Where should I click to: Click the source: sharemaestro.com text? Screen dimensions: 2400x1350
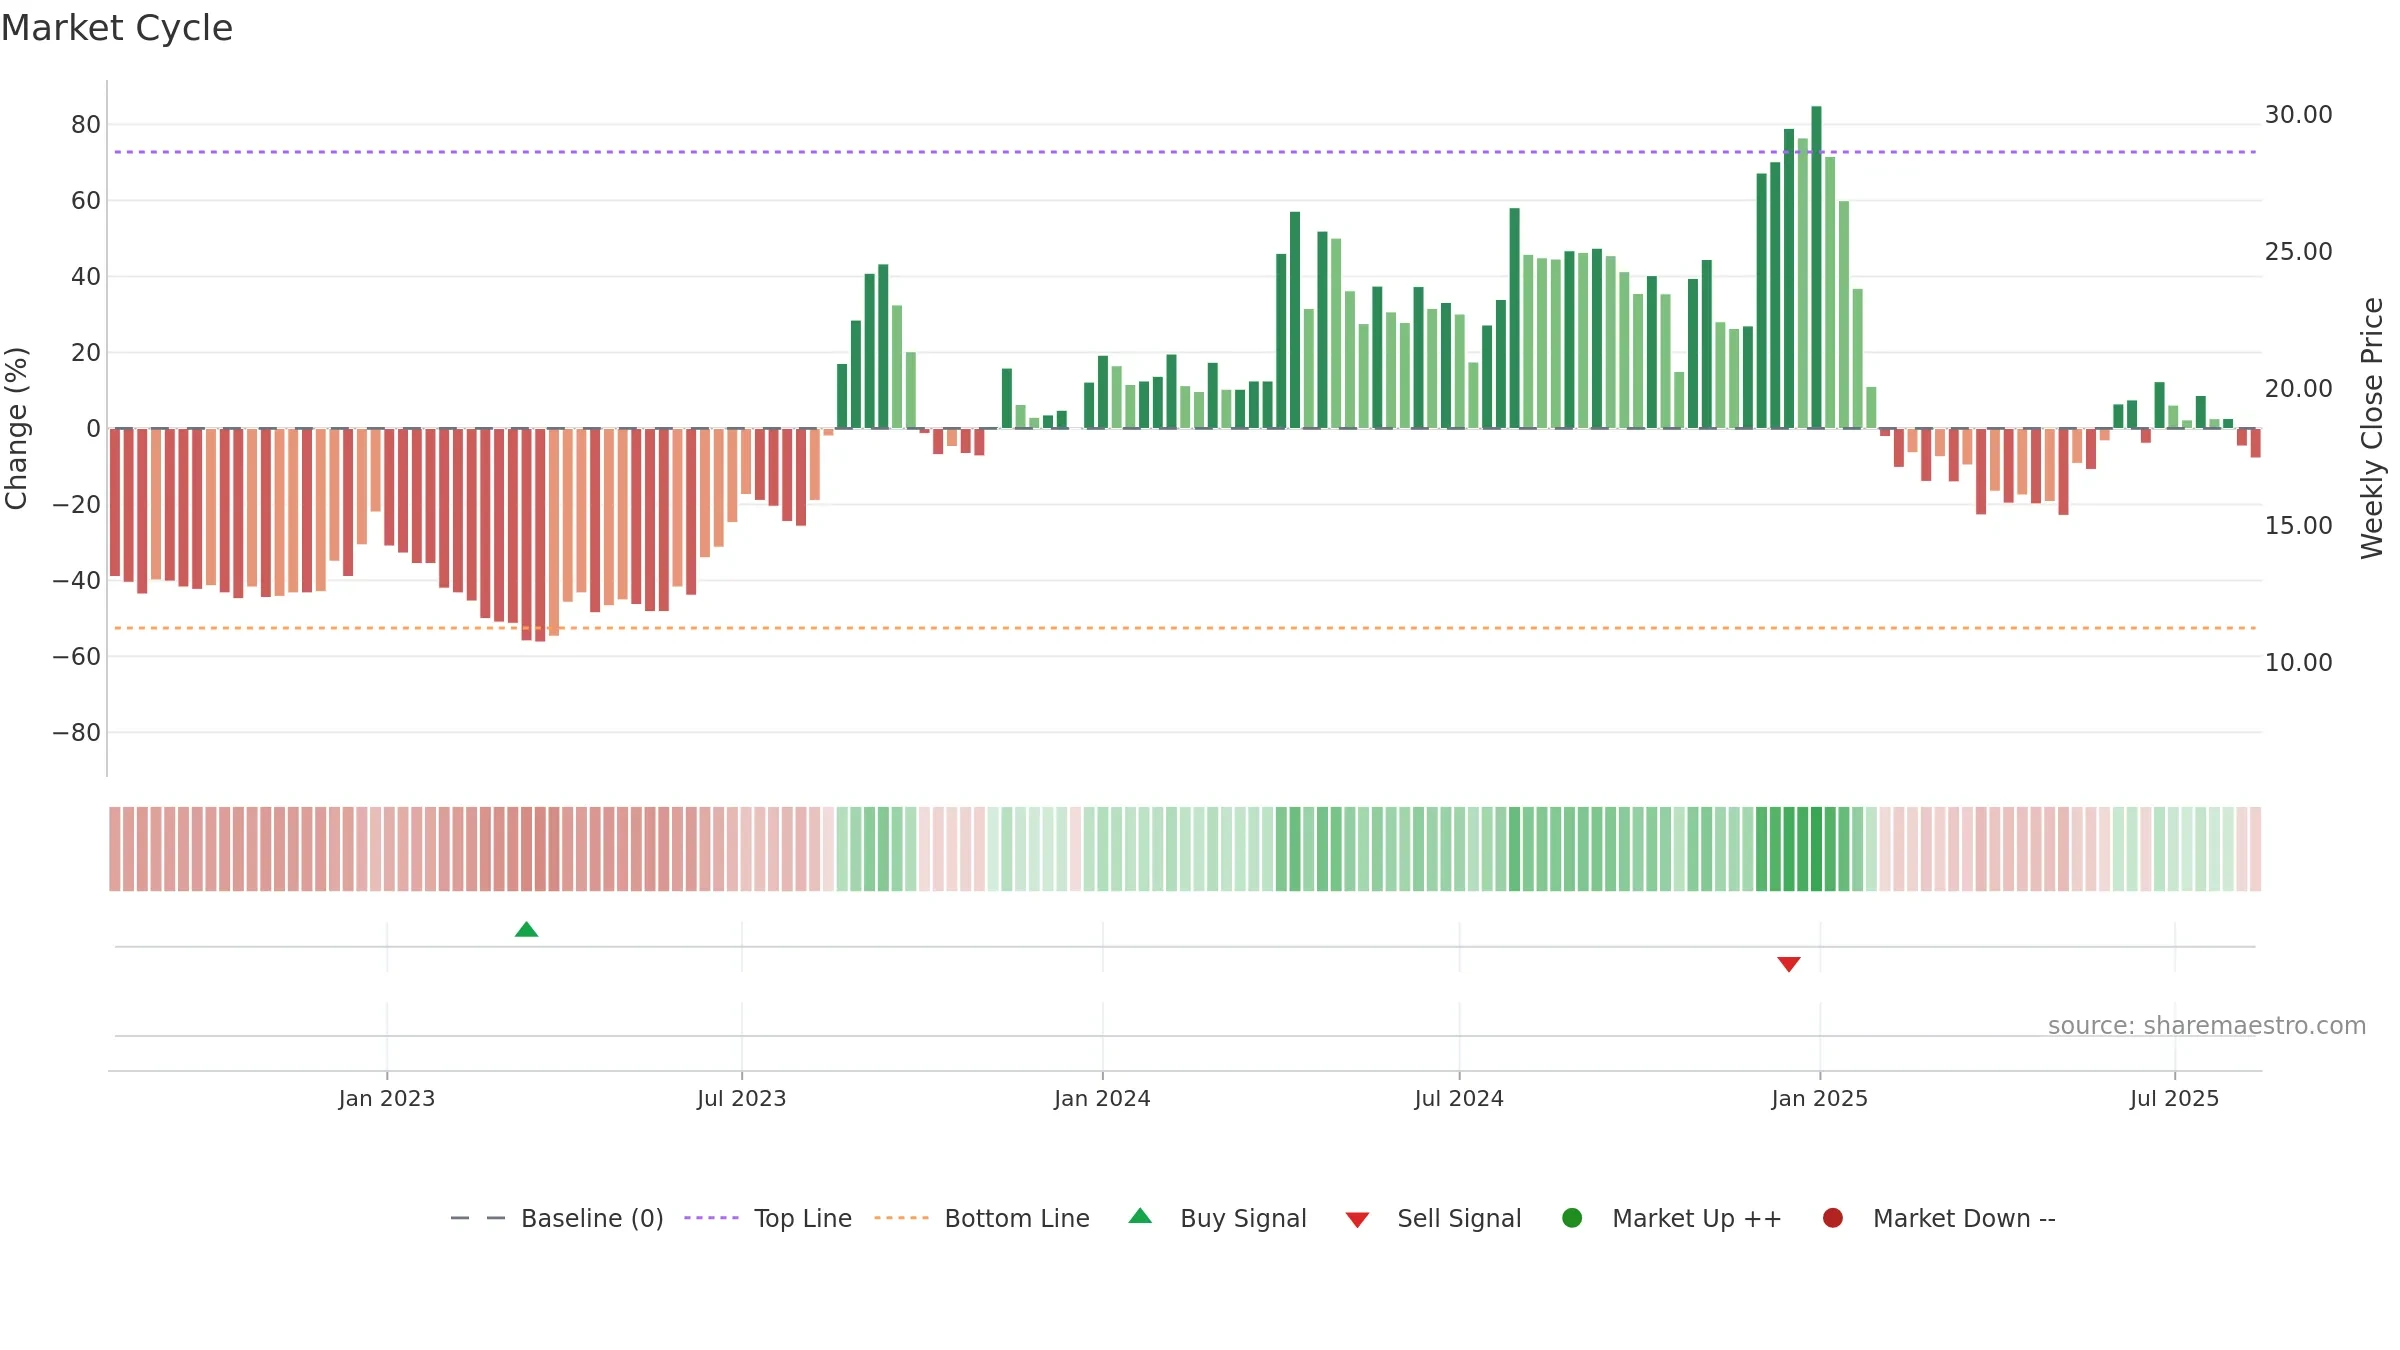(2207, 1025)
